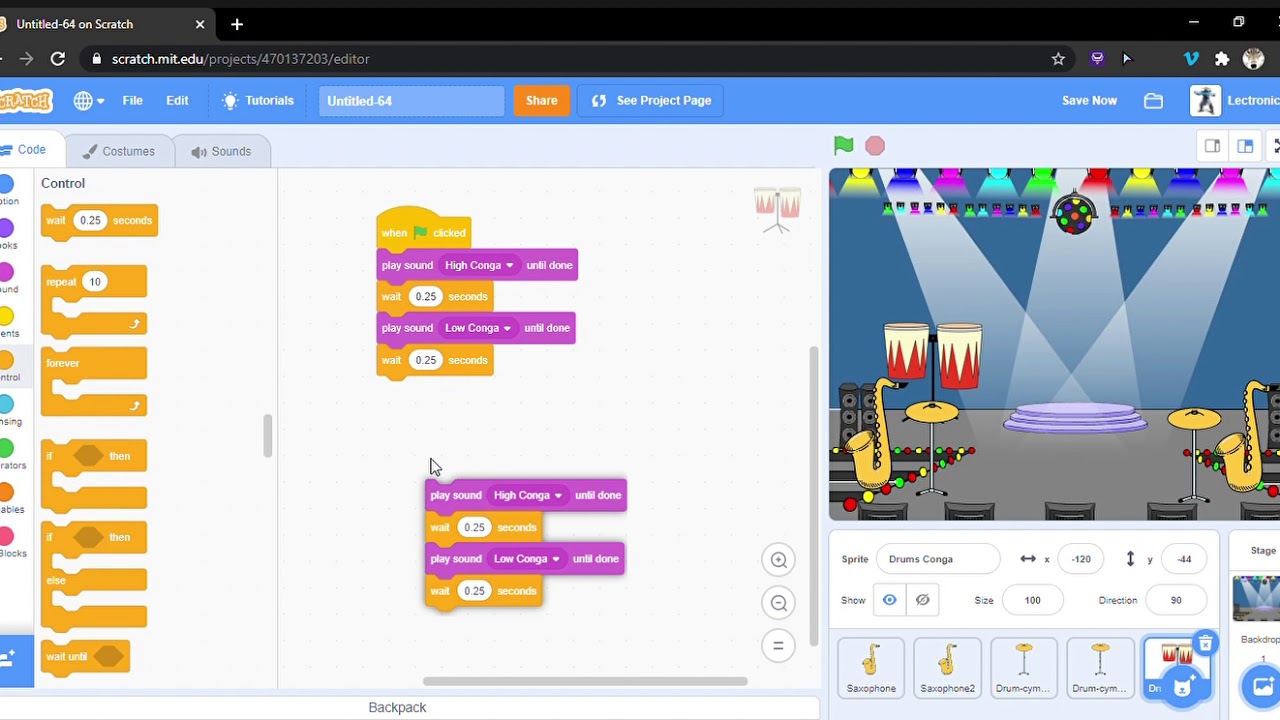1280x720 pixels.
Task: Select the Saxophone2 sprite thumbnail
Action: pos(947,667)
